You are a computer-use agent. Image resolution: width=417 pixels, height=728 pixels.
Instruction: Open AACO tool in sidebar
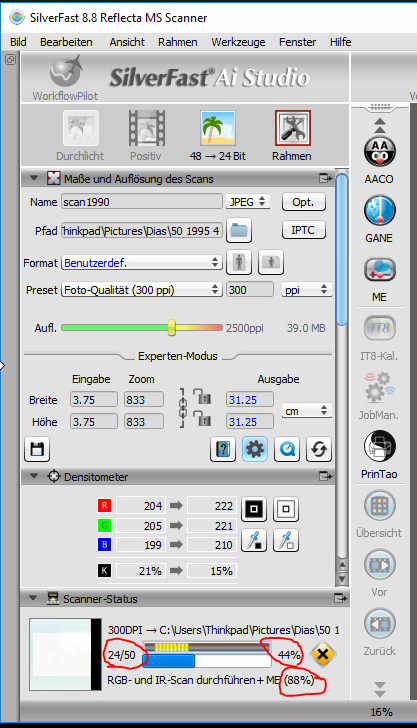tap(379, 153)
